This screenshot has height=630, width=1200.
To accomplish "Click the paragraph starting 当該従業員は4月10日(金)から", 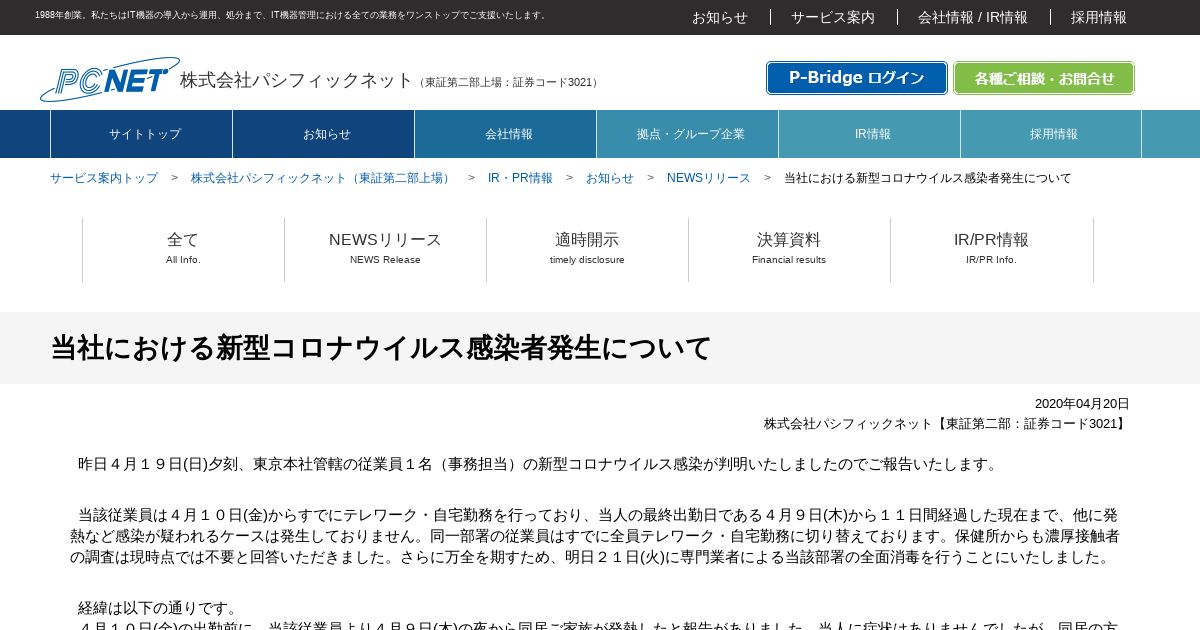I will coord(595,536).
